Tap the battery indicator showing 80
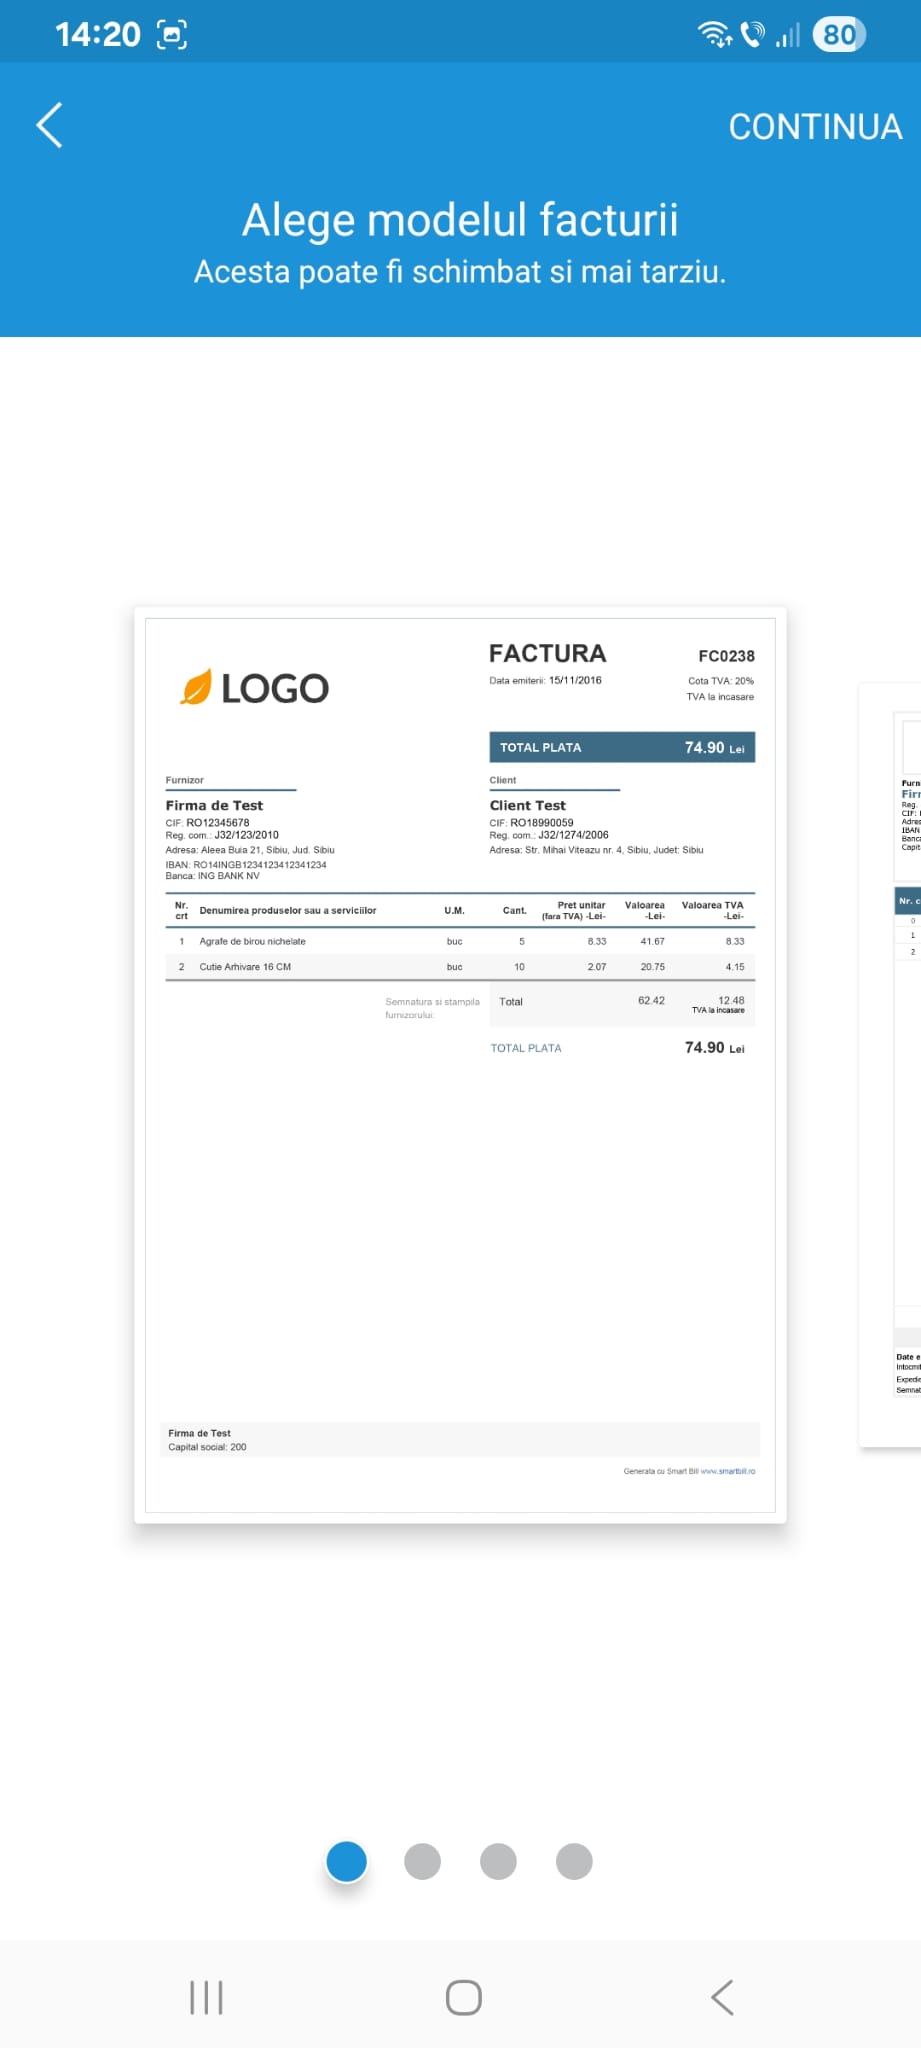Image resolution: width=921 pixels, height=2048 pixels. [x=838, y=35]
